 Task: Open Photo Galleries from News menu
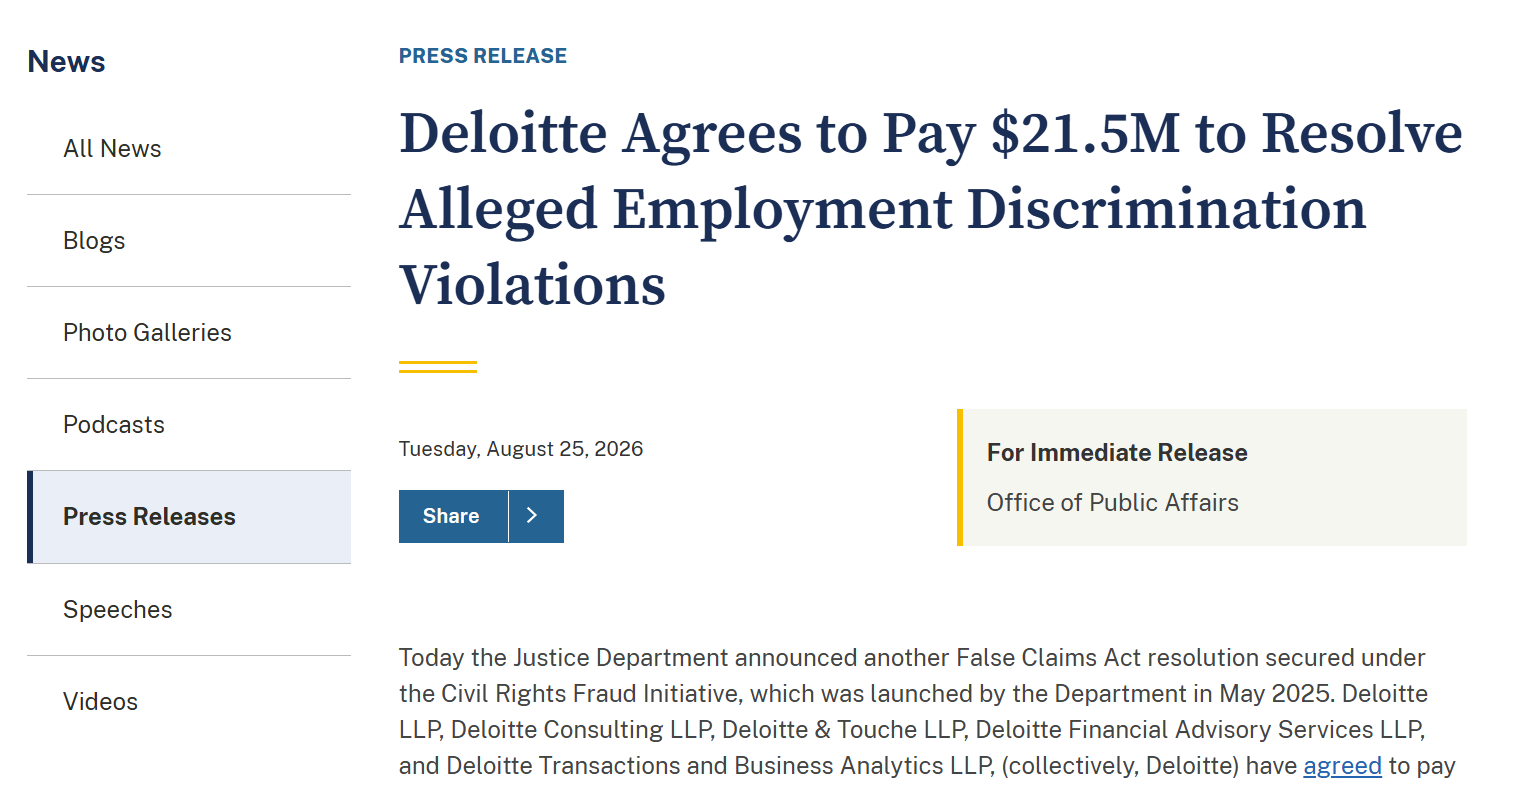pyautogui.click(x=189, y=333)
